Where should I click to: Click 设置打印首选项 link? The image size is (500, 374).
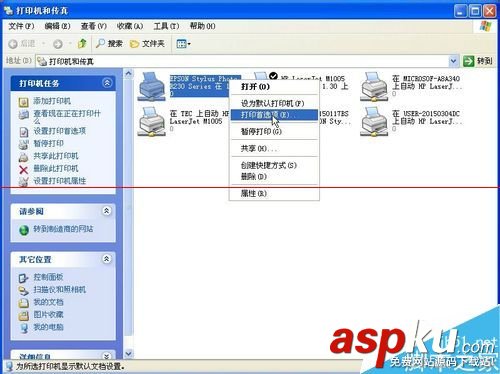[59, 131]
